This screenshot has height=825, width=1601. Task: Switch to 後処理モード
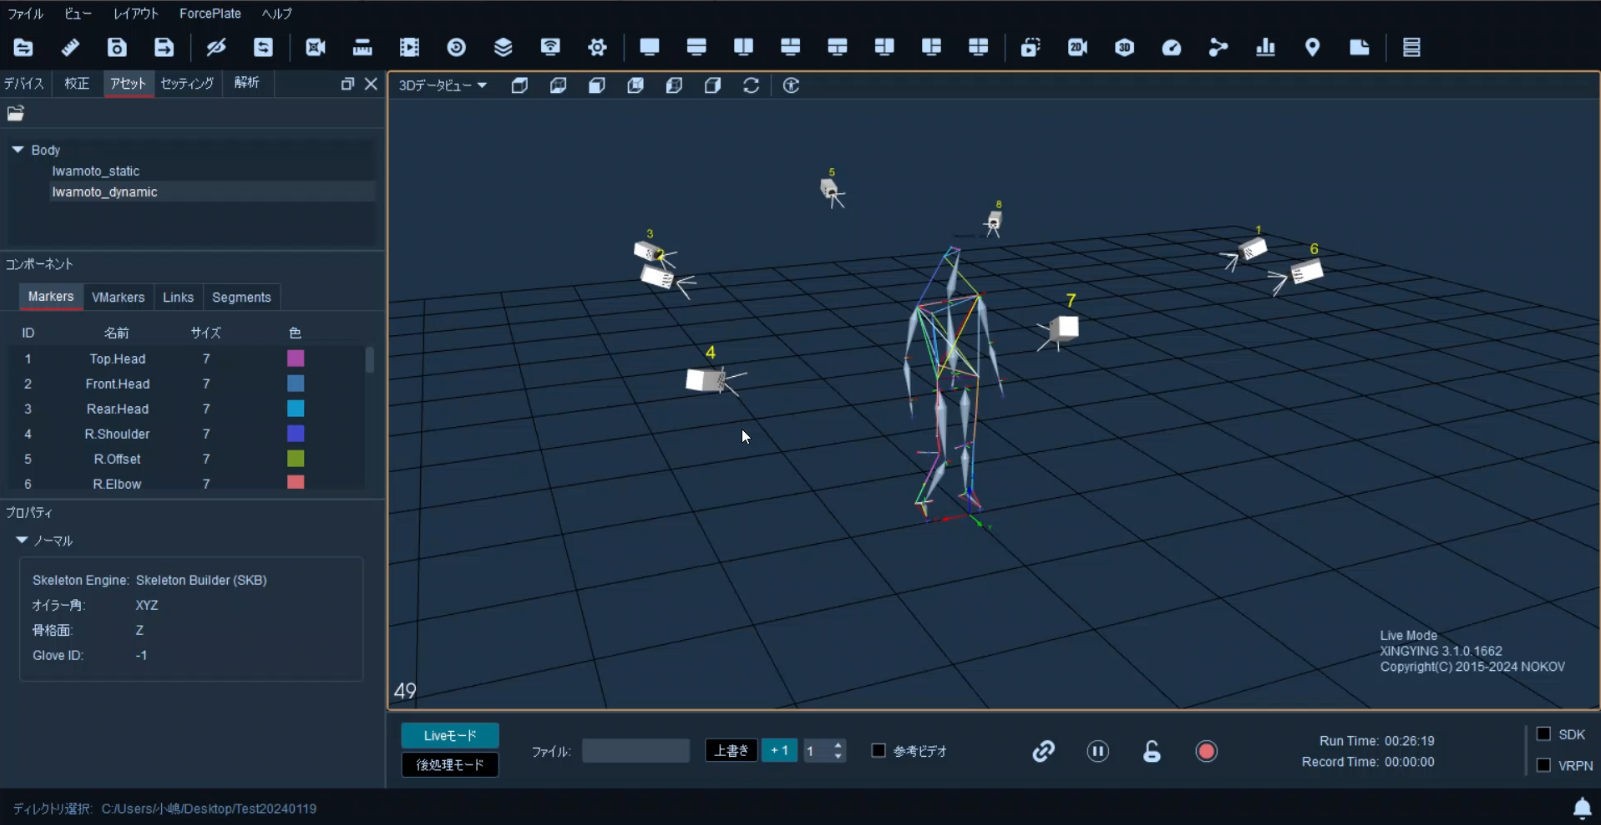pos(450,764)
